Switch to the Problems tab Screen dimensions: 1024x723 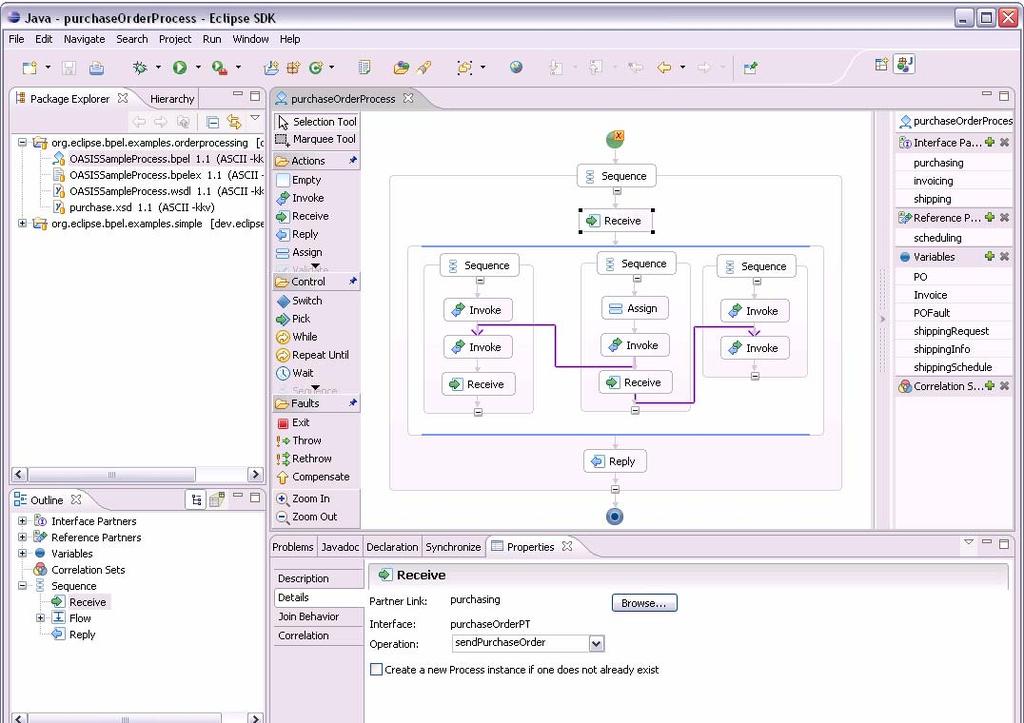pos(293,547)
